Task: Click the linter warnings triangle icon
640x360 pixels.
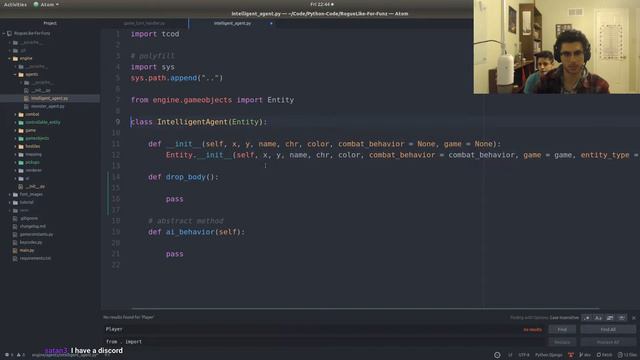Action: (x=19, y=355)
